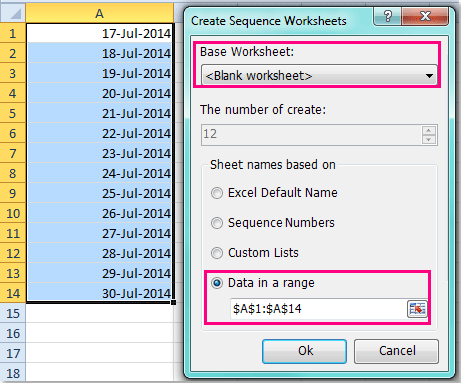Select row 3 header
This screenshot has height=383, width=461.
click(13, 73)
